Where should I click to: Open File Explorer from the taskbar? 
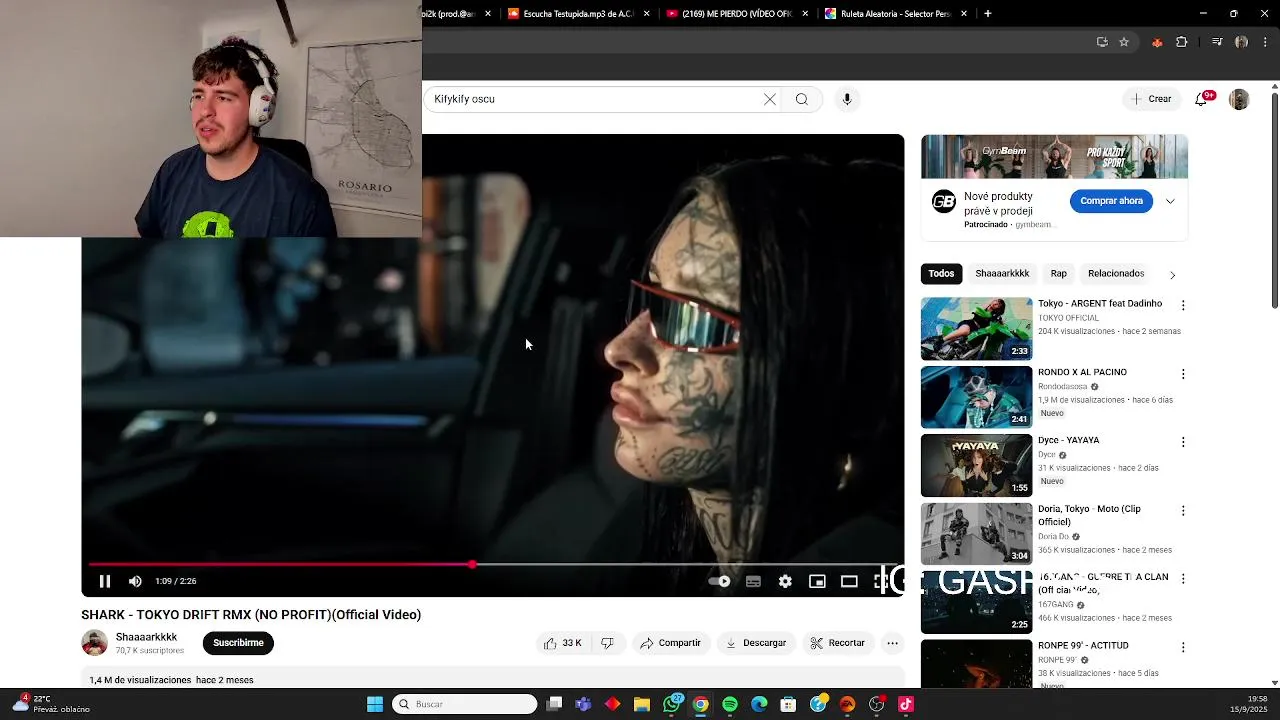[642, 704]
